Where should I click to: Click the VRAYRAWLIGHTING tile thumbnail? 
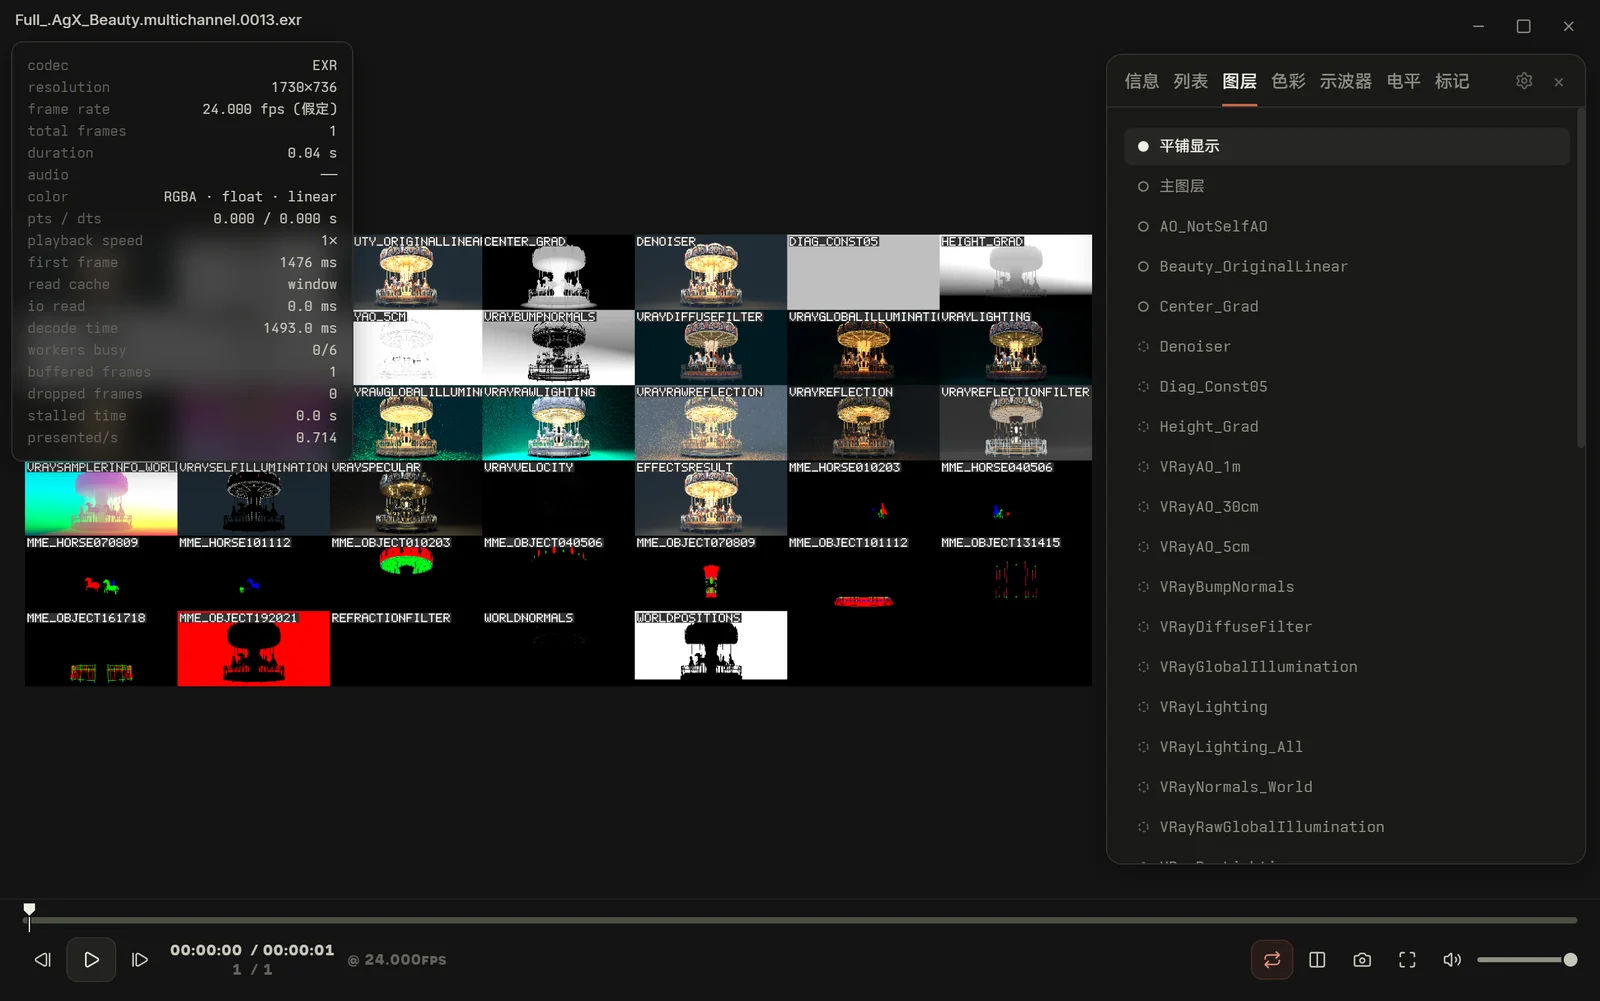coord(558,423)
